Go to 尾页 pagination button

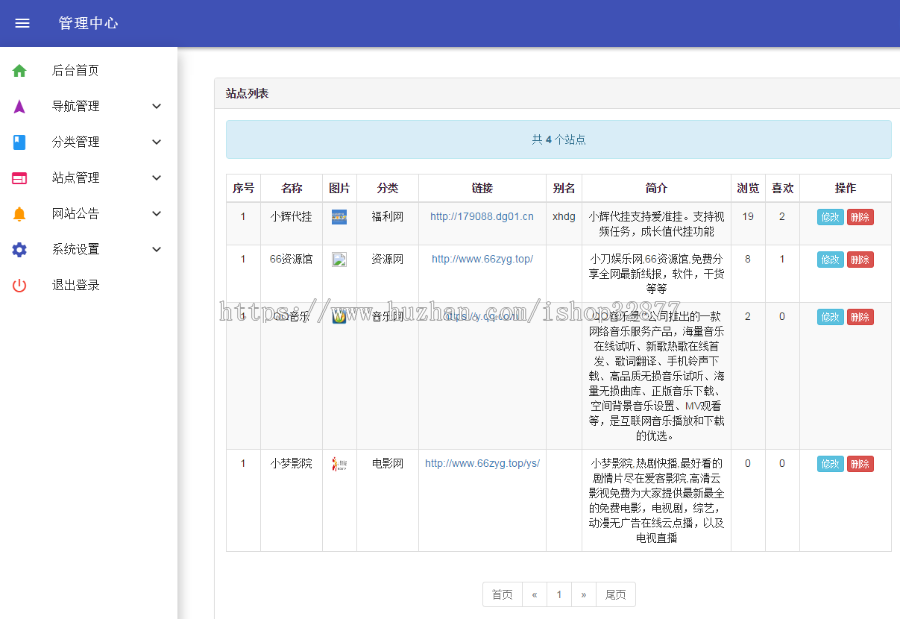coord(616,594)
